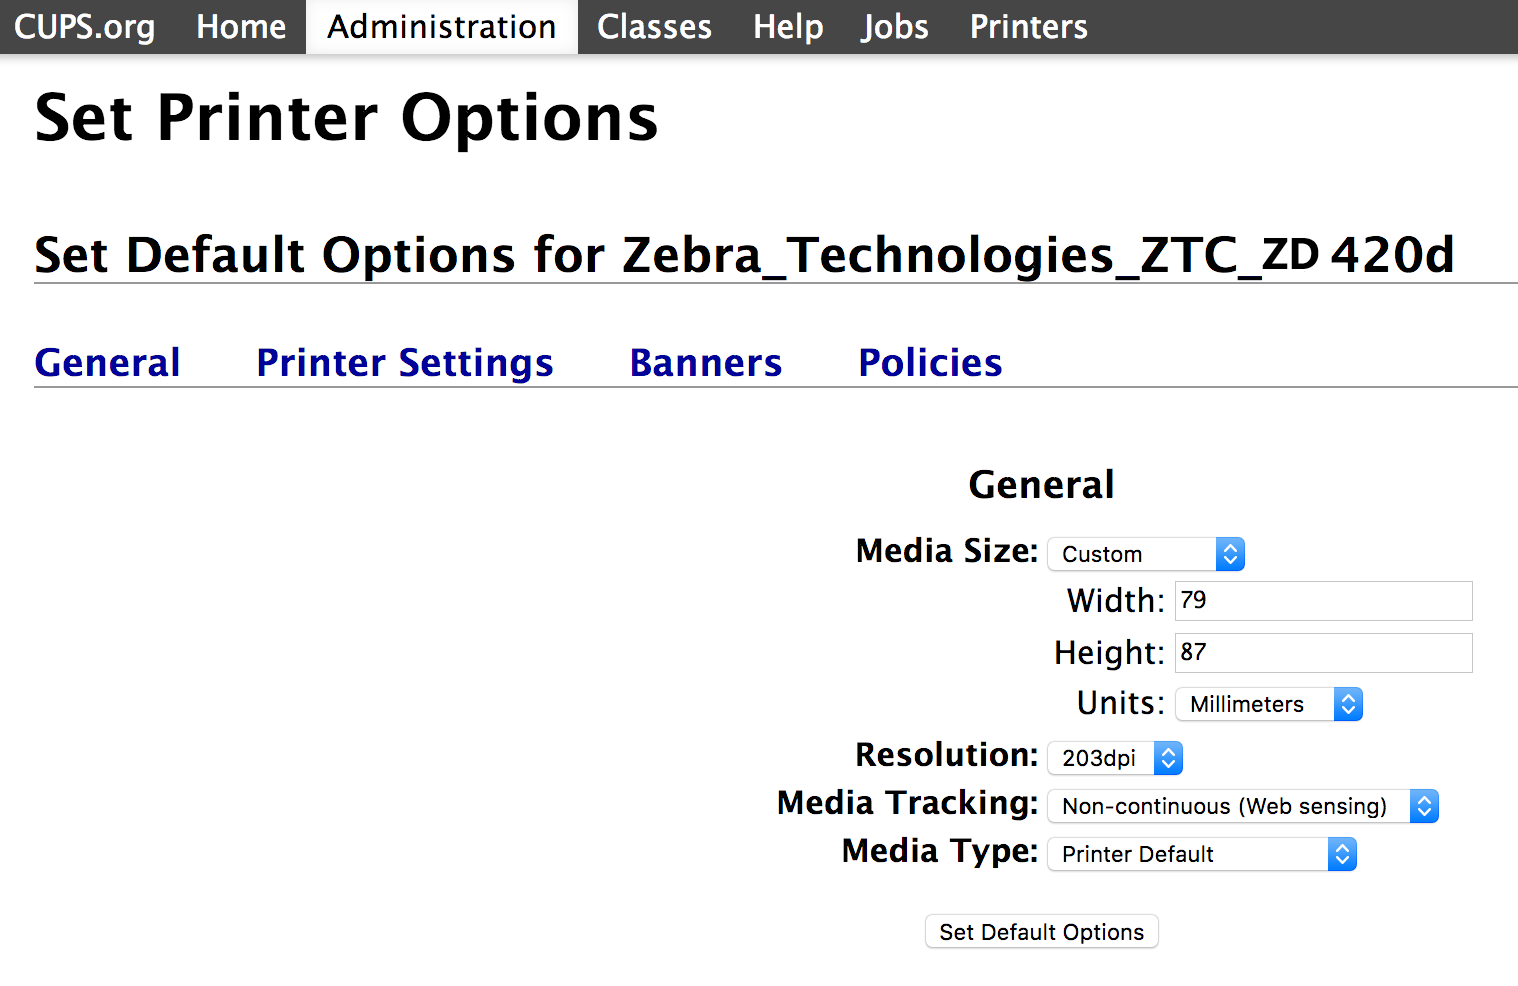This screenshot has width=1518, height=986.
Task: Open Printer Settings options link
Action: click(x=405, y=363)
